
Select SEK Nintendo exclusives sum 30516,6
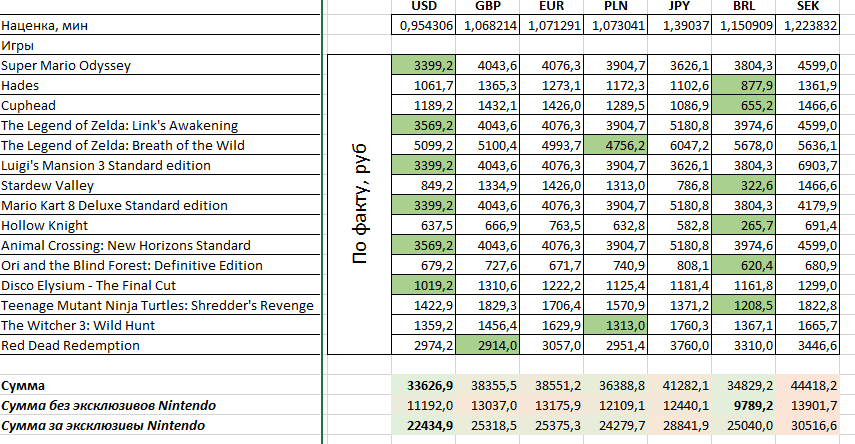(x=808, y=425)
